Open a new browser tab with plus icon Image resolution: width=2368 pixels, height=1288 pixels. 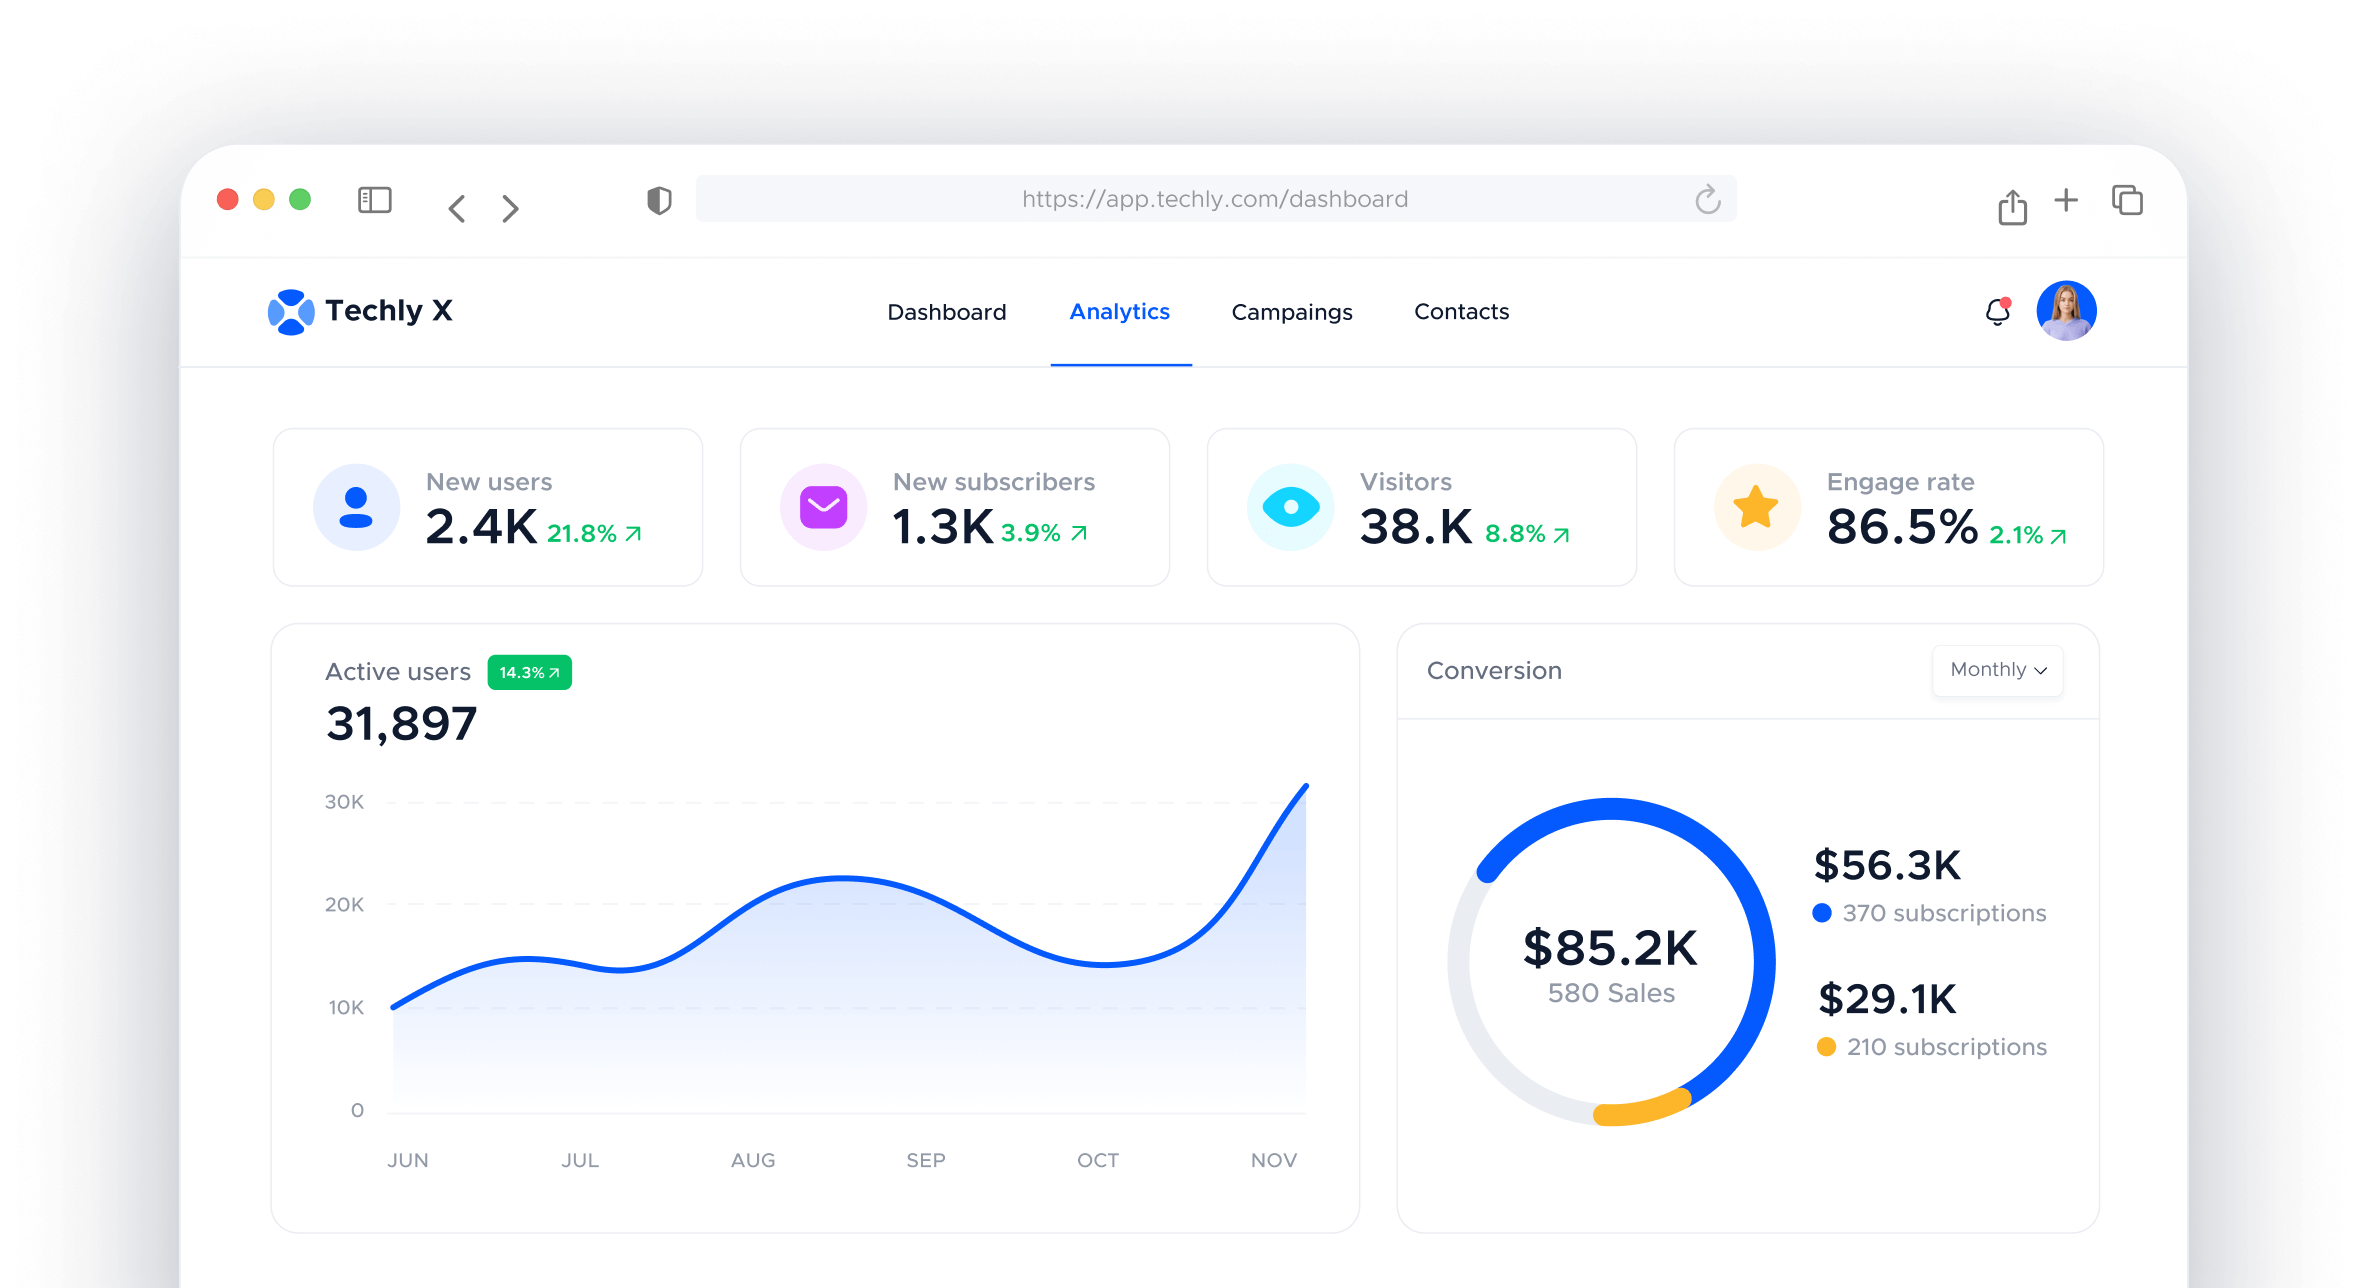2066,201
